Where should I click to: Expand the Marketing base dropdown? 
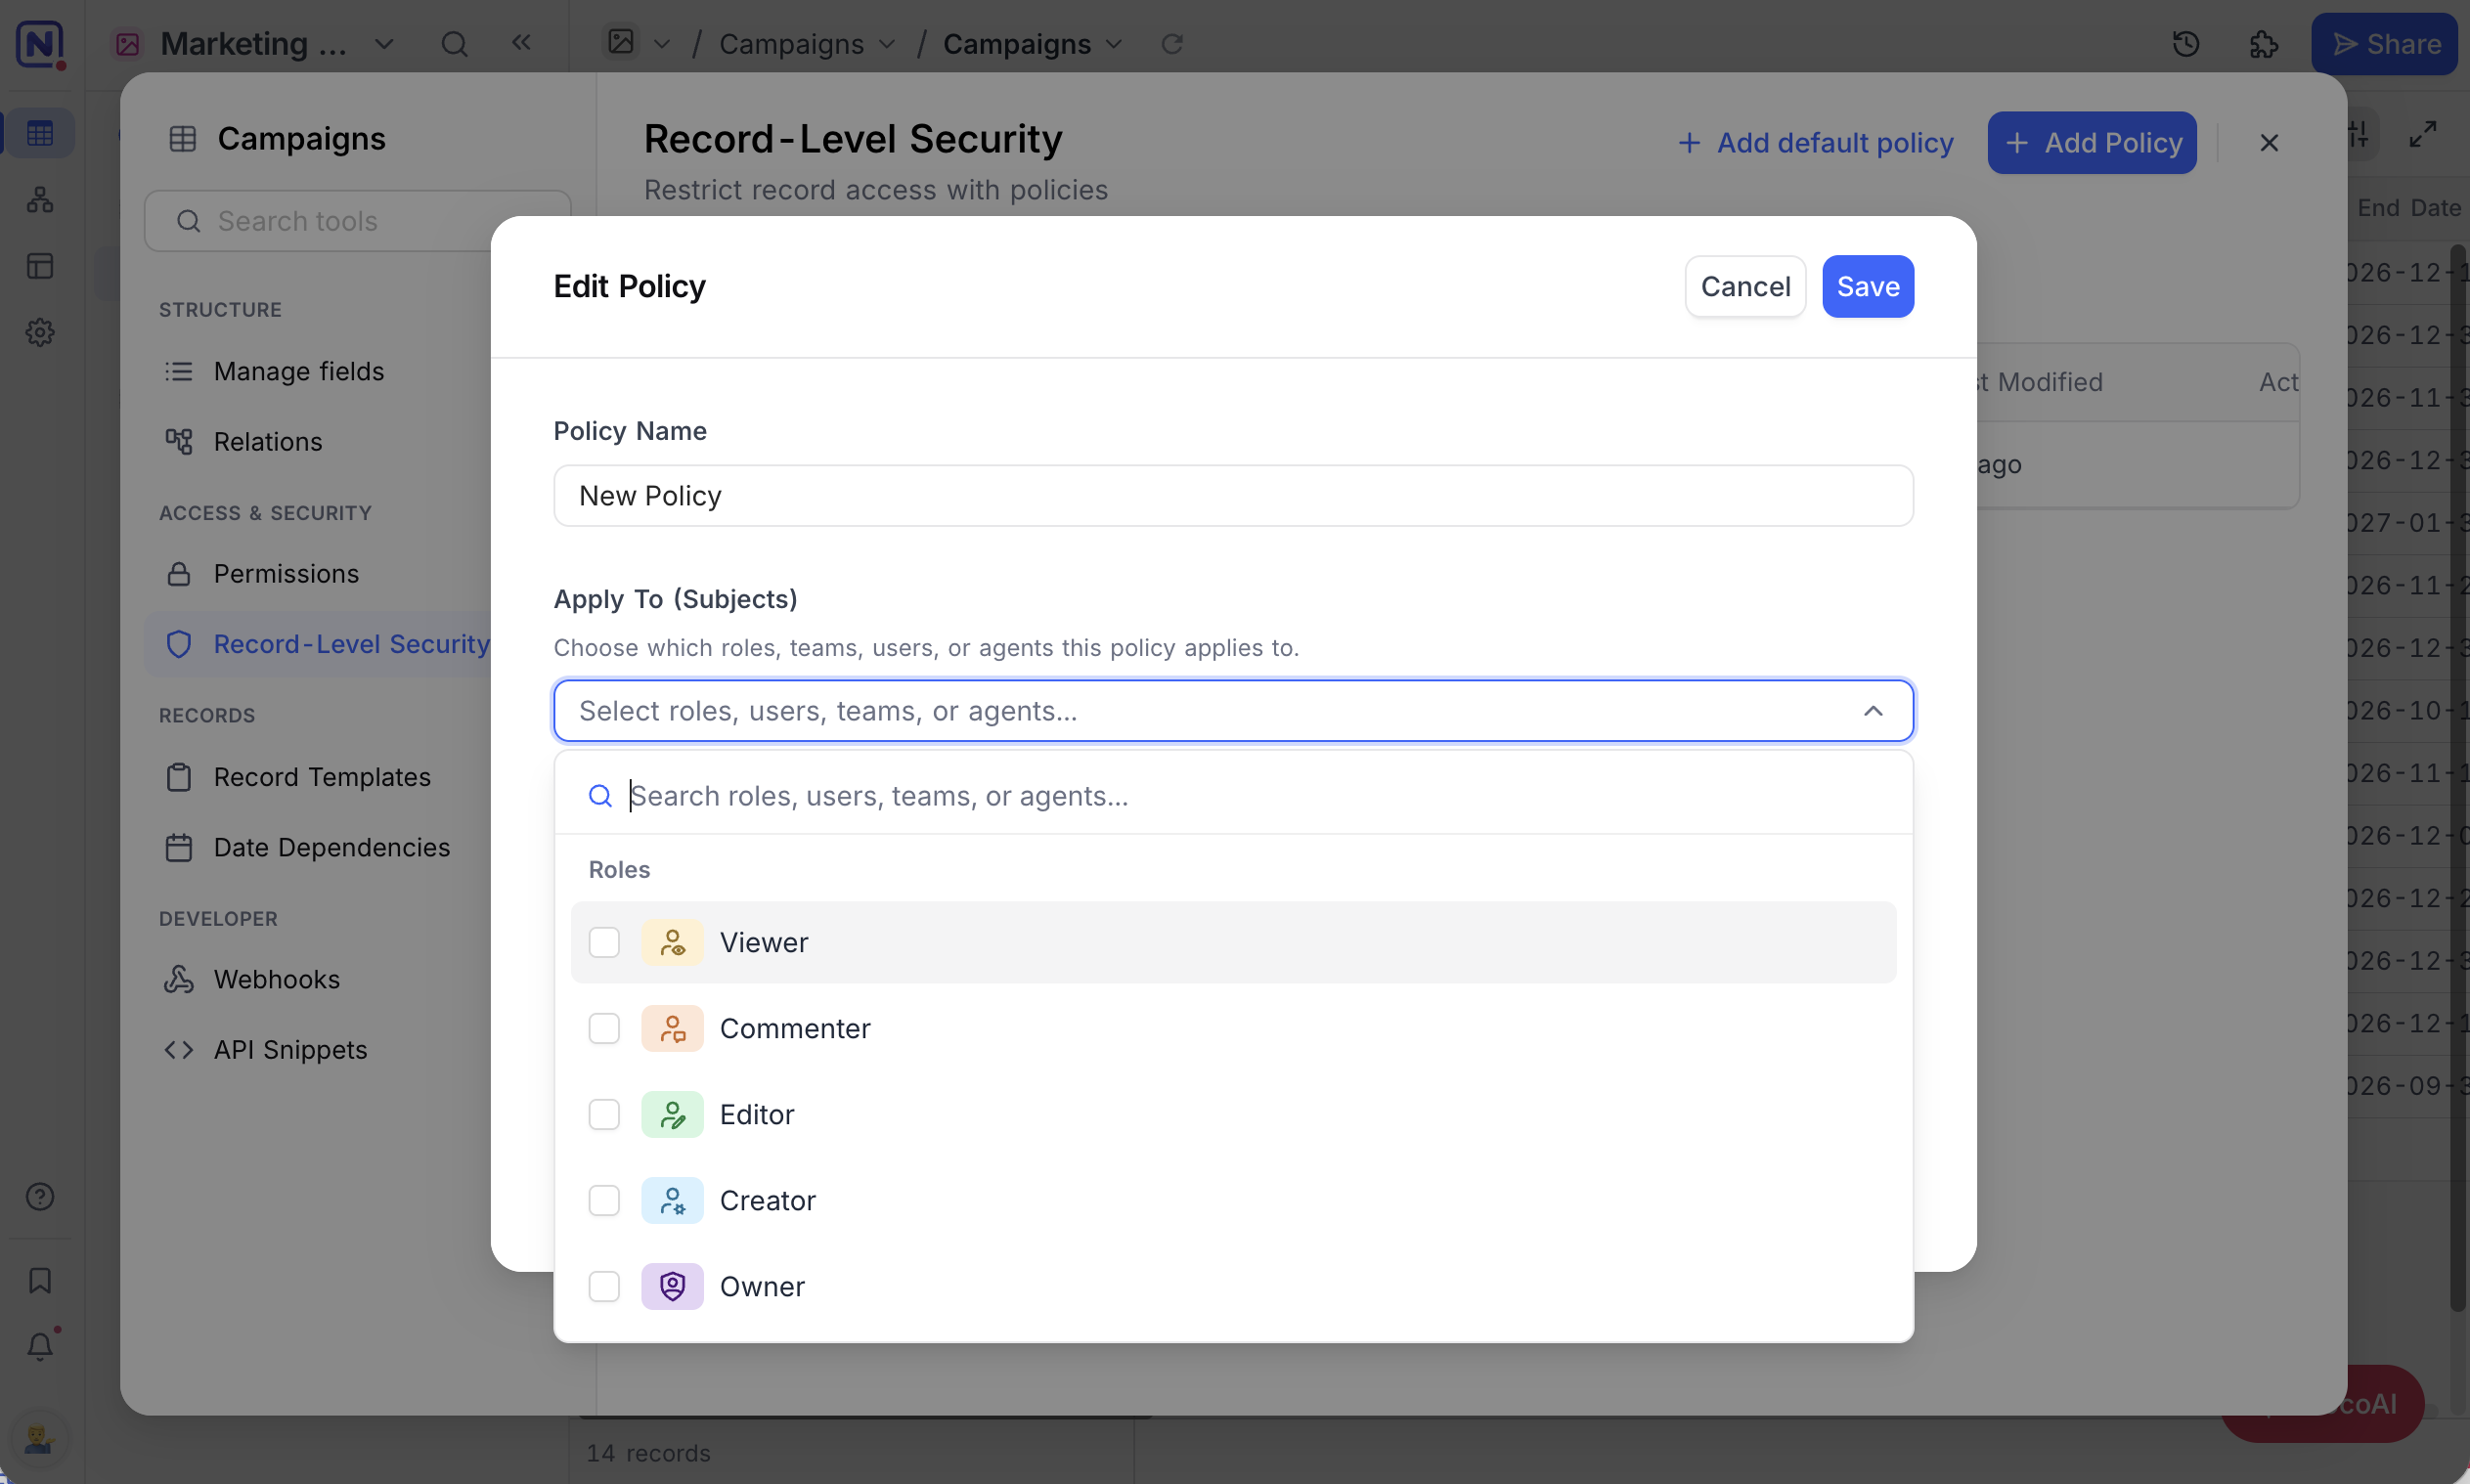pos(384,44)
